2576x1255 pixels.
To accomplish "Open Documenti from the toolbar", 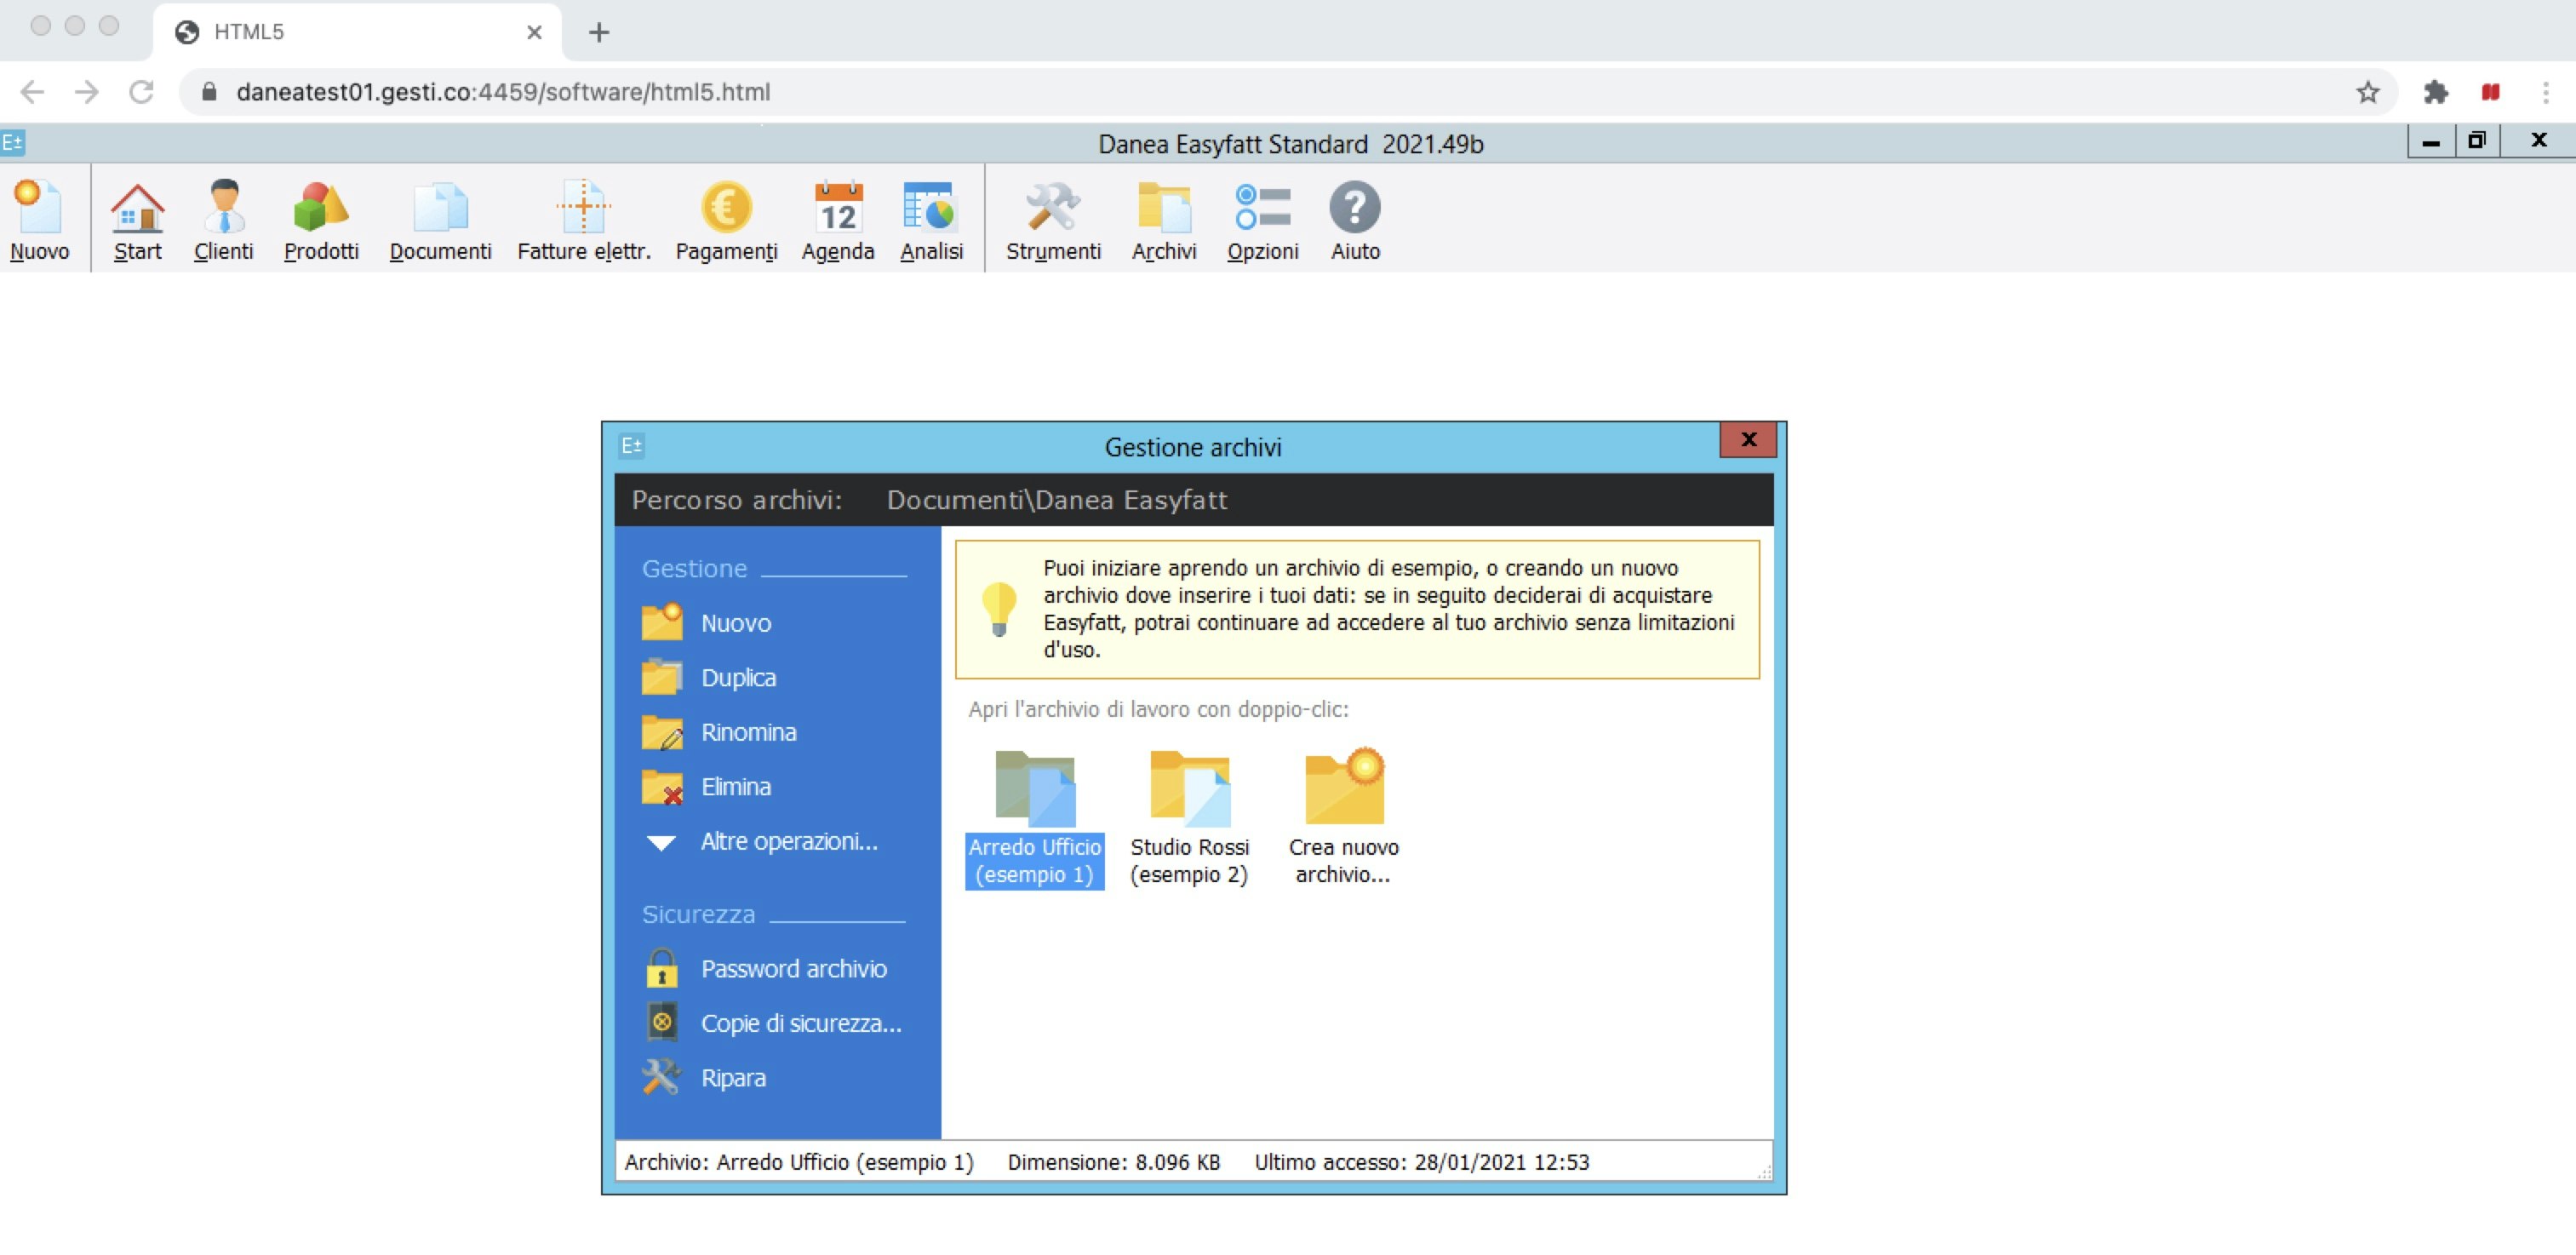I will (440, 218).
